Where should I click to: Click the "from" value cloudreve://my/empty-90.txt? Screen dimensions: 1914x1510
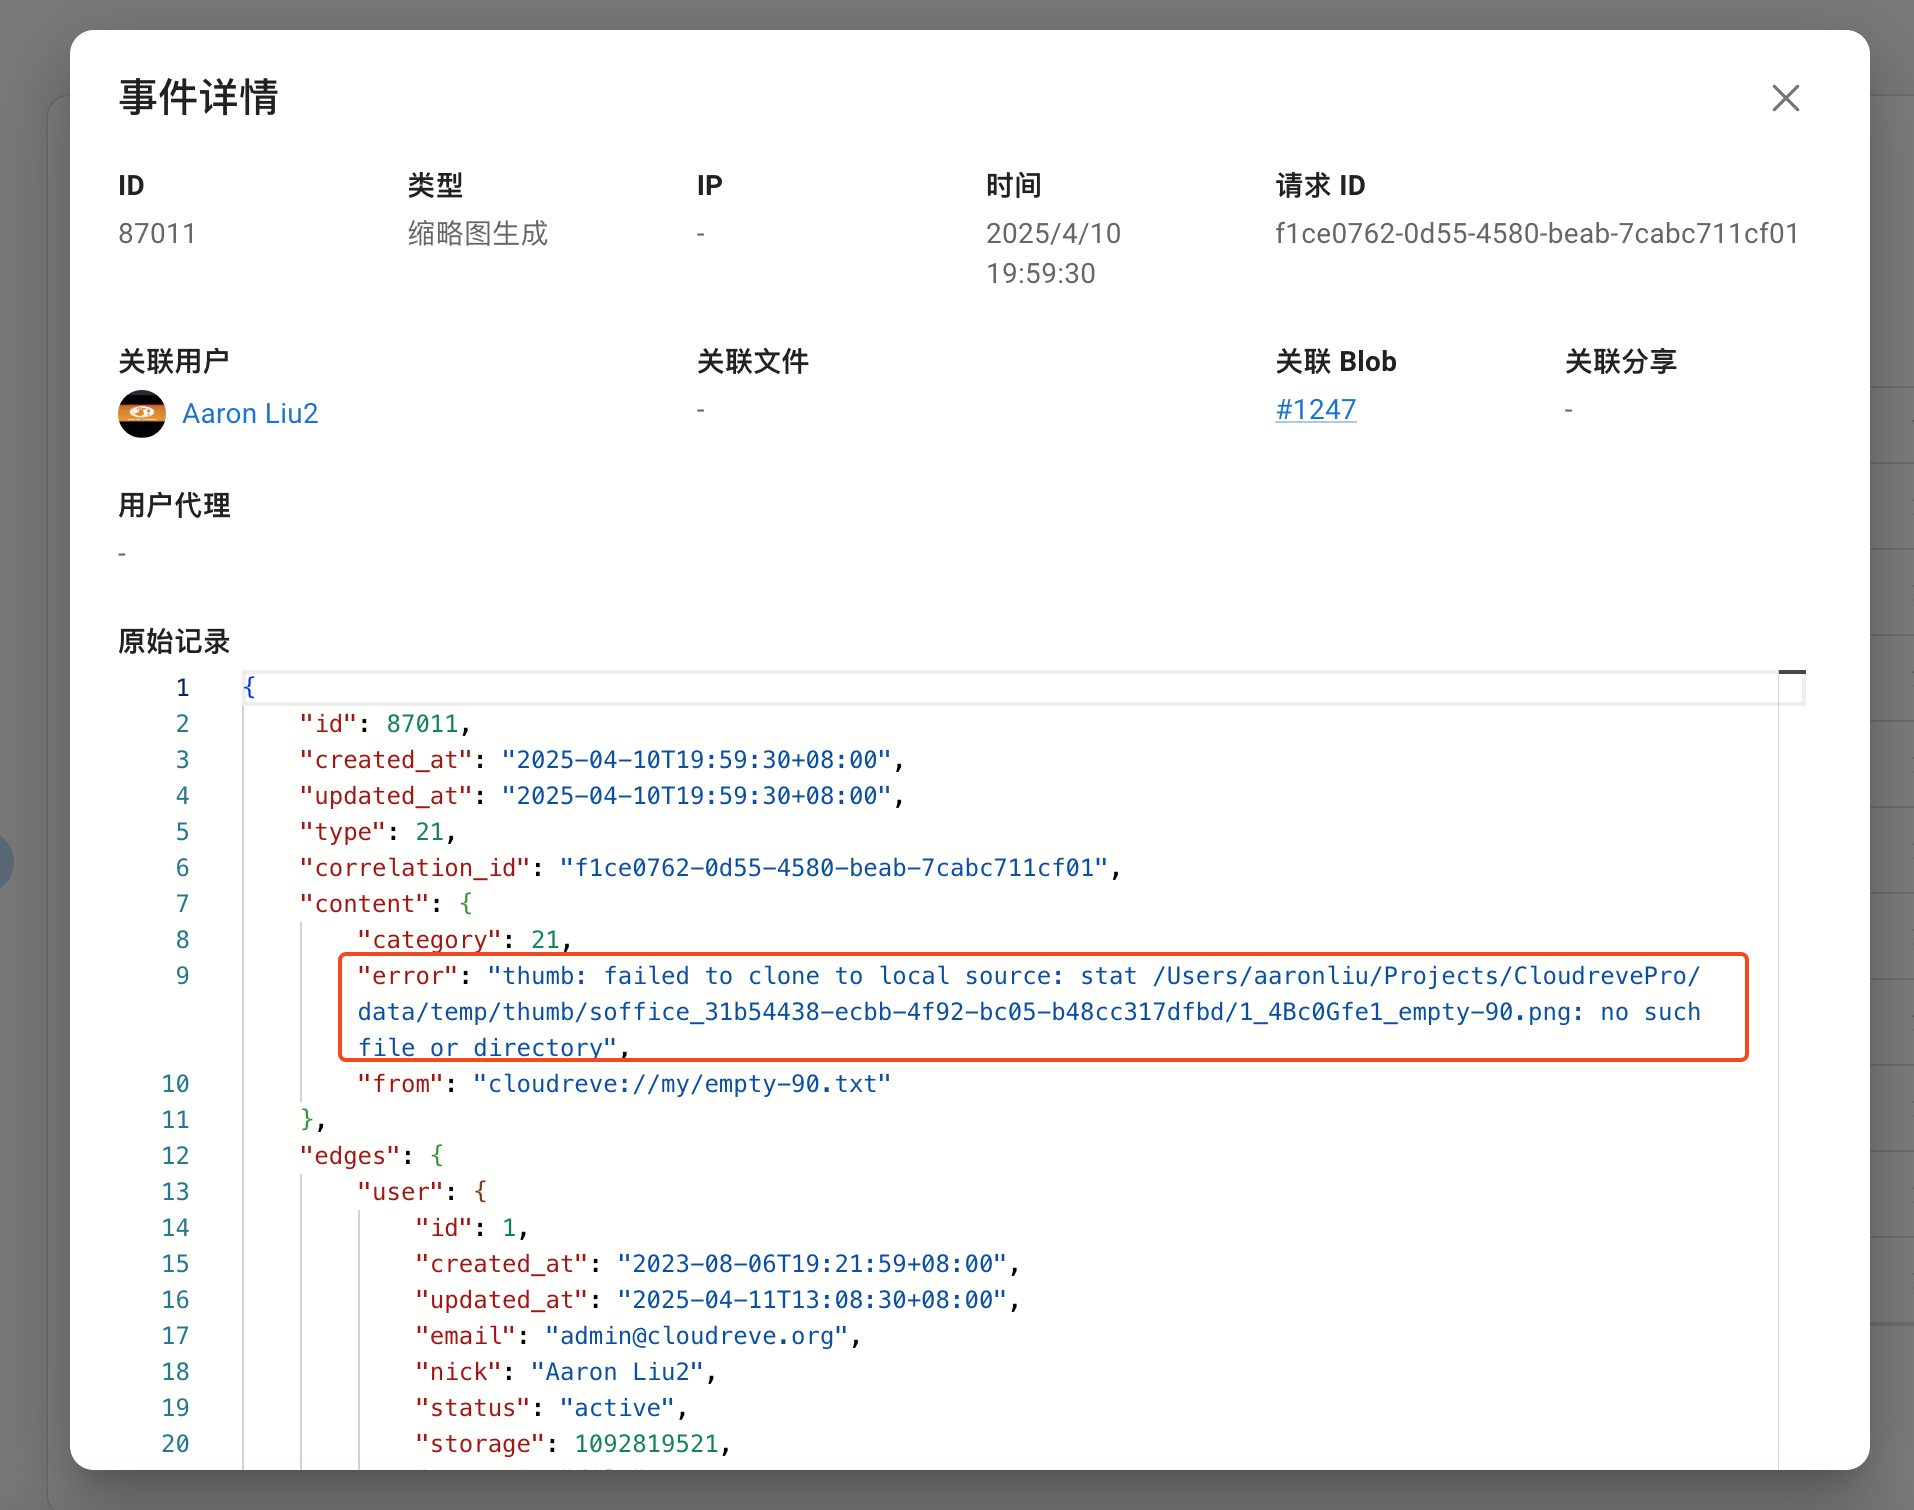point(681,1084)
